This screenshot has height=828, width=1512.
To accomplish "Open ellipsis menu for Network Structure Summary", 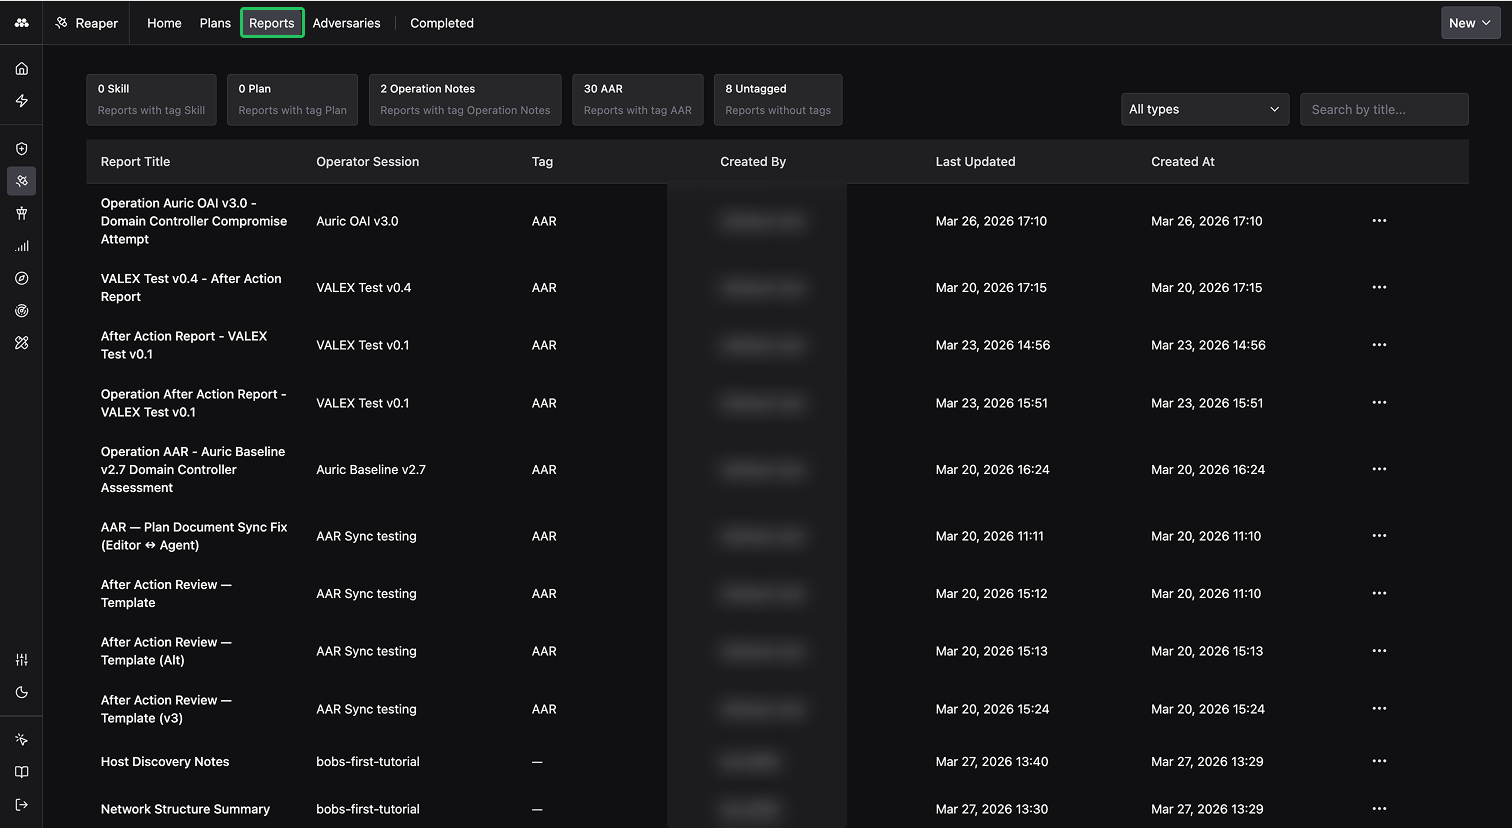I will (1379, 809).
